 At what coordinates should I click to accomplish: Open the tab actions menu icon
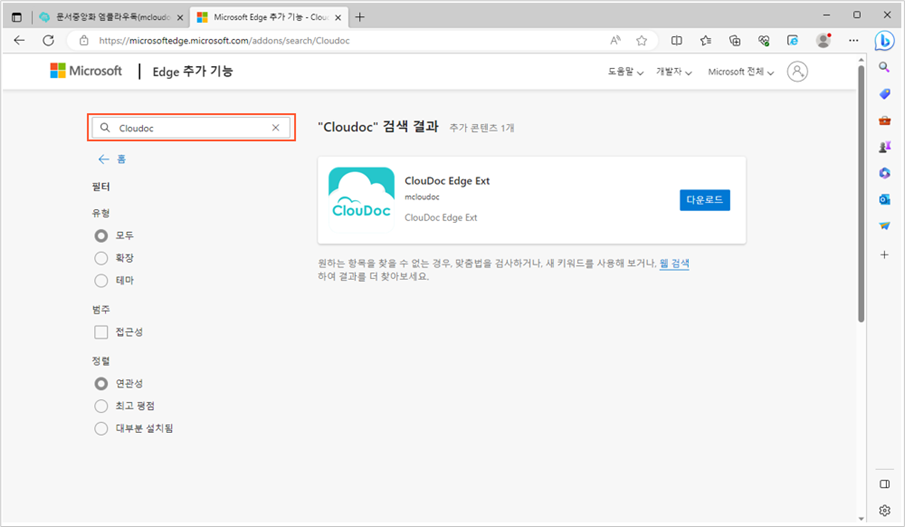[x=17, y=17]
